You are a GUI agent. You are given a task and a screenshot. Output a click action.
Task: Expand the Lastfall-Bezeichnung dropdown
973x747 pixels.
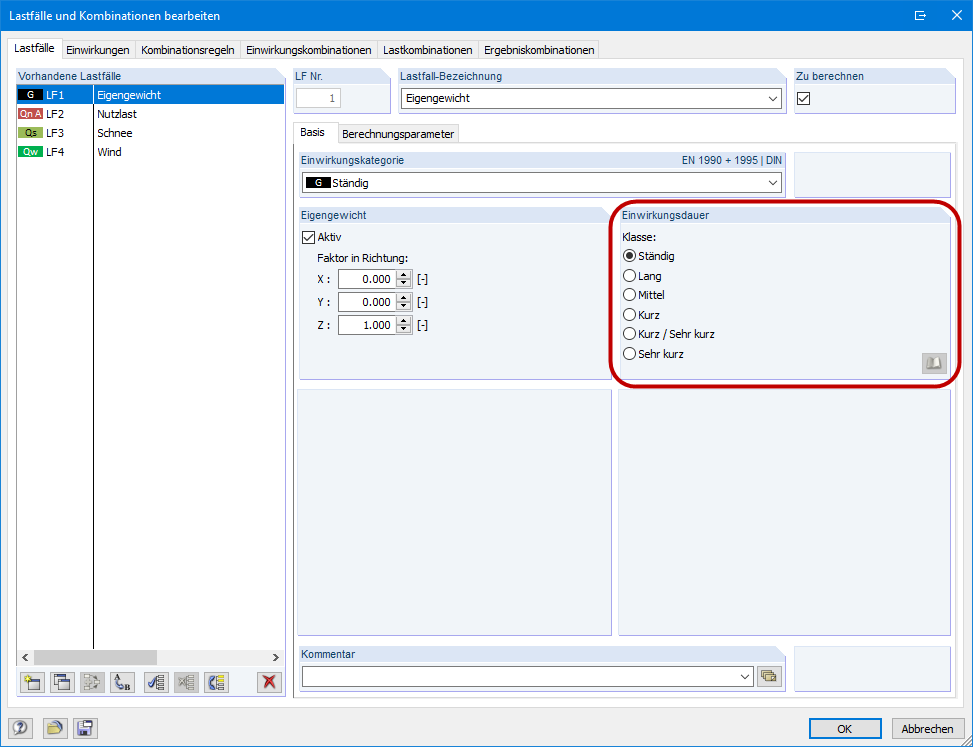[773, 99]
